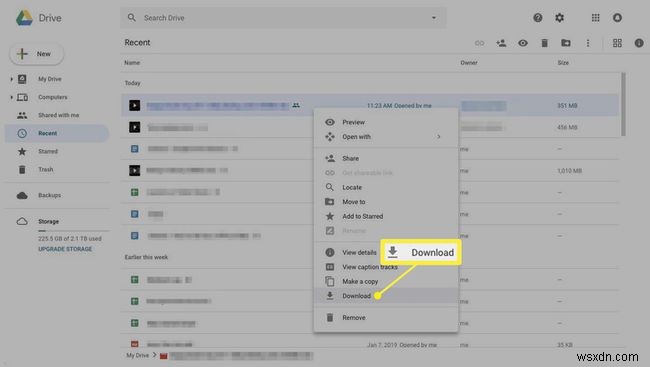Choose Locate from context menu
This screenshot has height=367, width=650.
point(386,187)
